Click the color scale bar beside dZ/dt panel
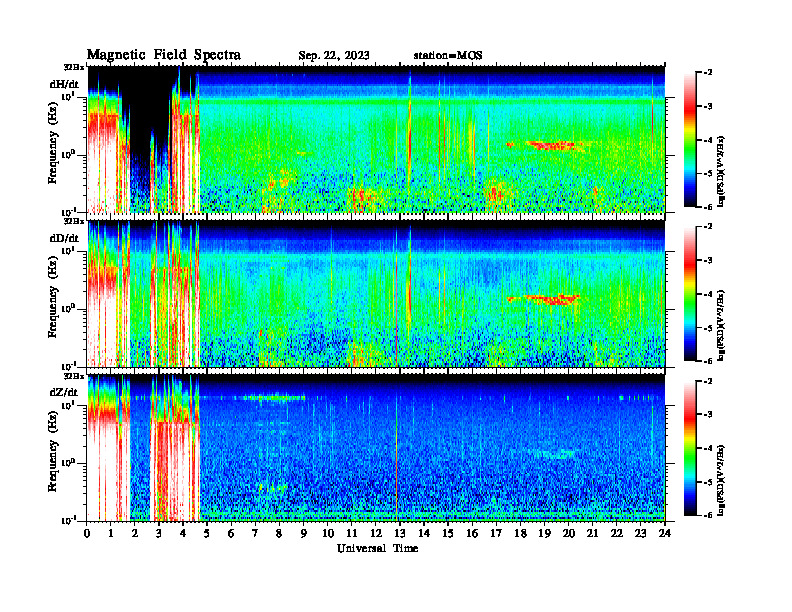 point(690,448)
